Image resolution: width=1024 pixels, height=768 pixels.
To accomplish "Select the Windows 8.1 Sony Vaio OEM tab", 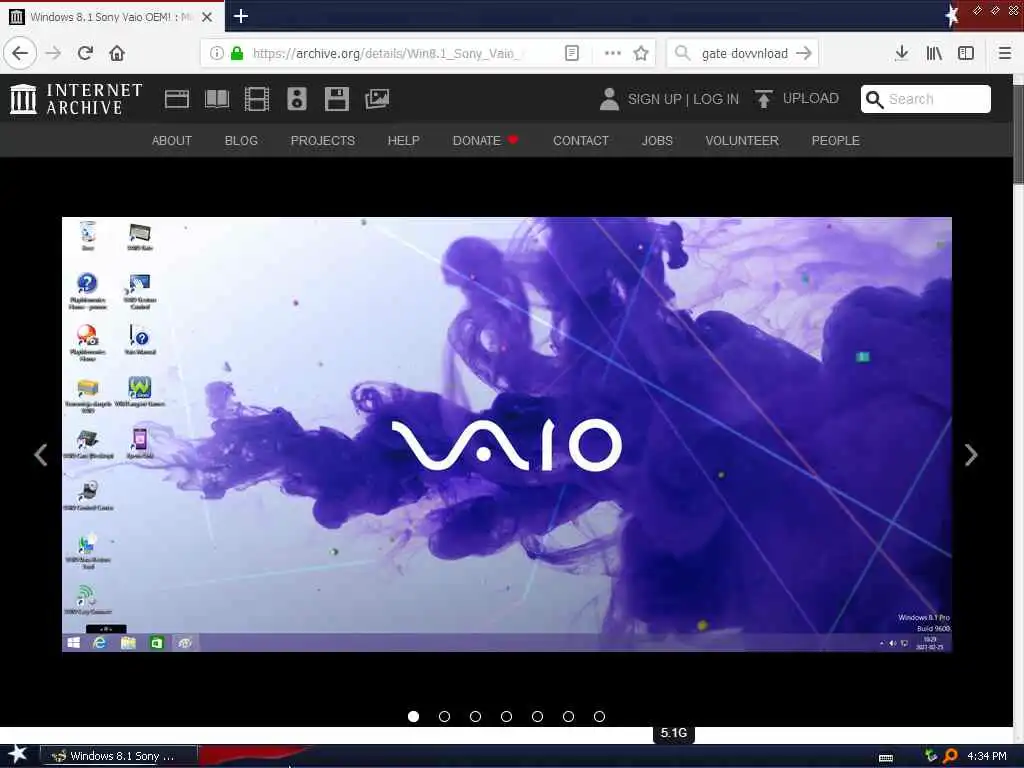I will [112, 17].
